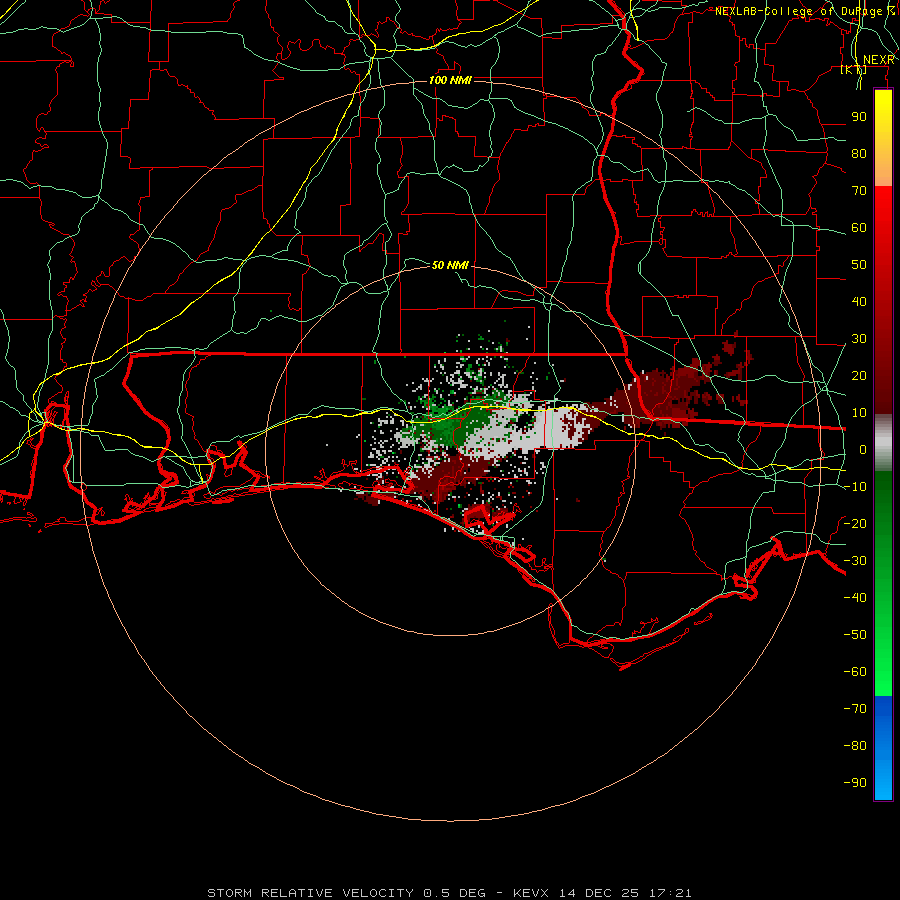The width and height of the screenshot is (900, 900).
Task: Select the -70 scale value
Action: tap(855, 709)
